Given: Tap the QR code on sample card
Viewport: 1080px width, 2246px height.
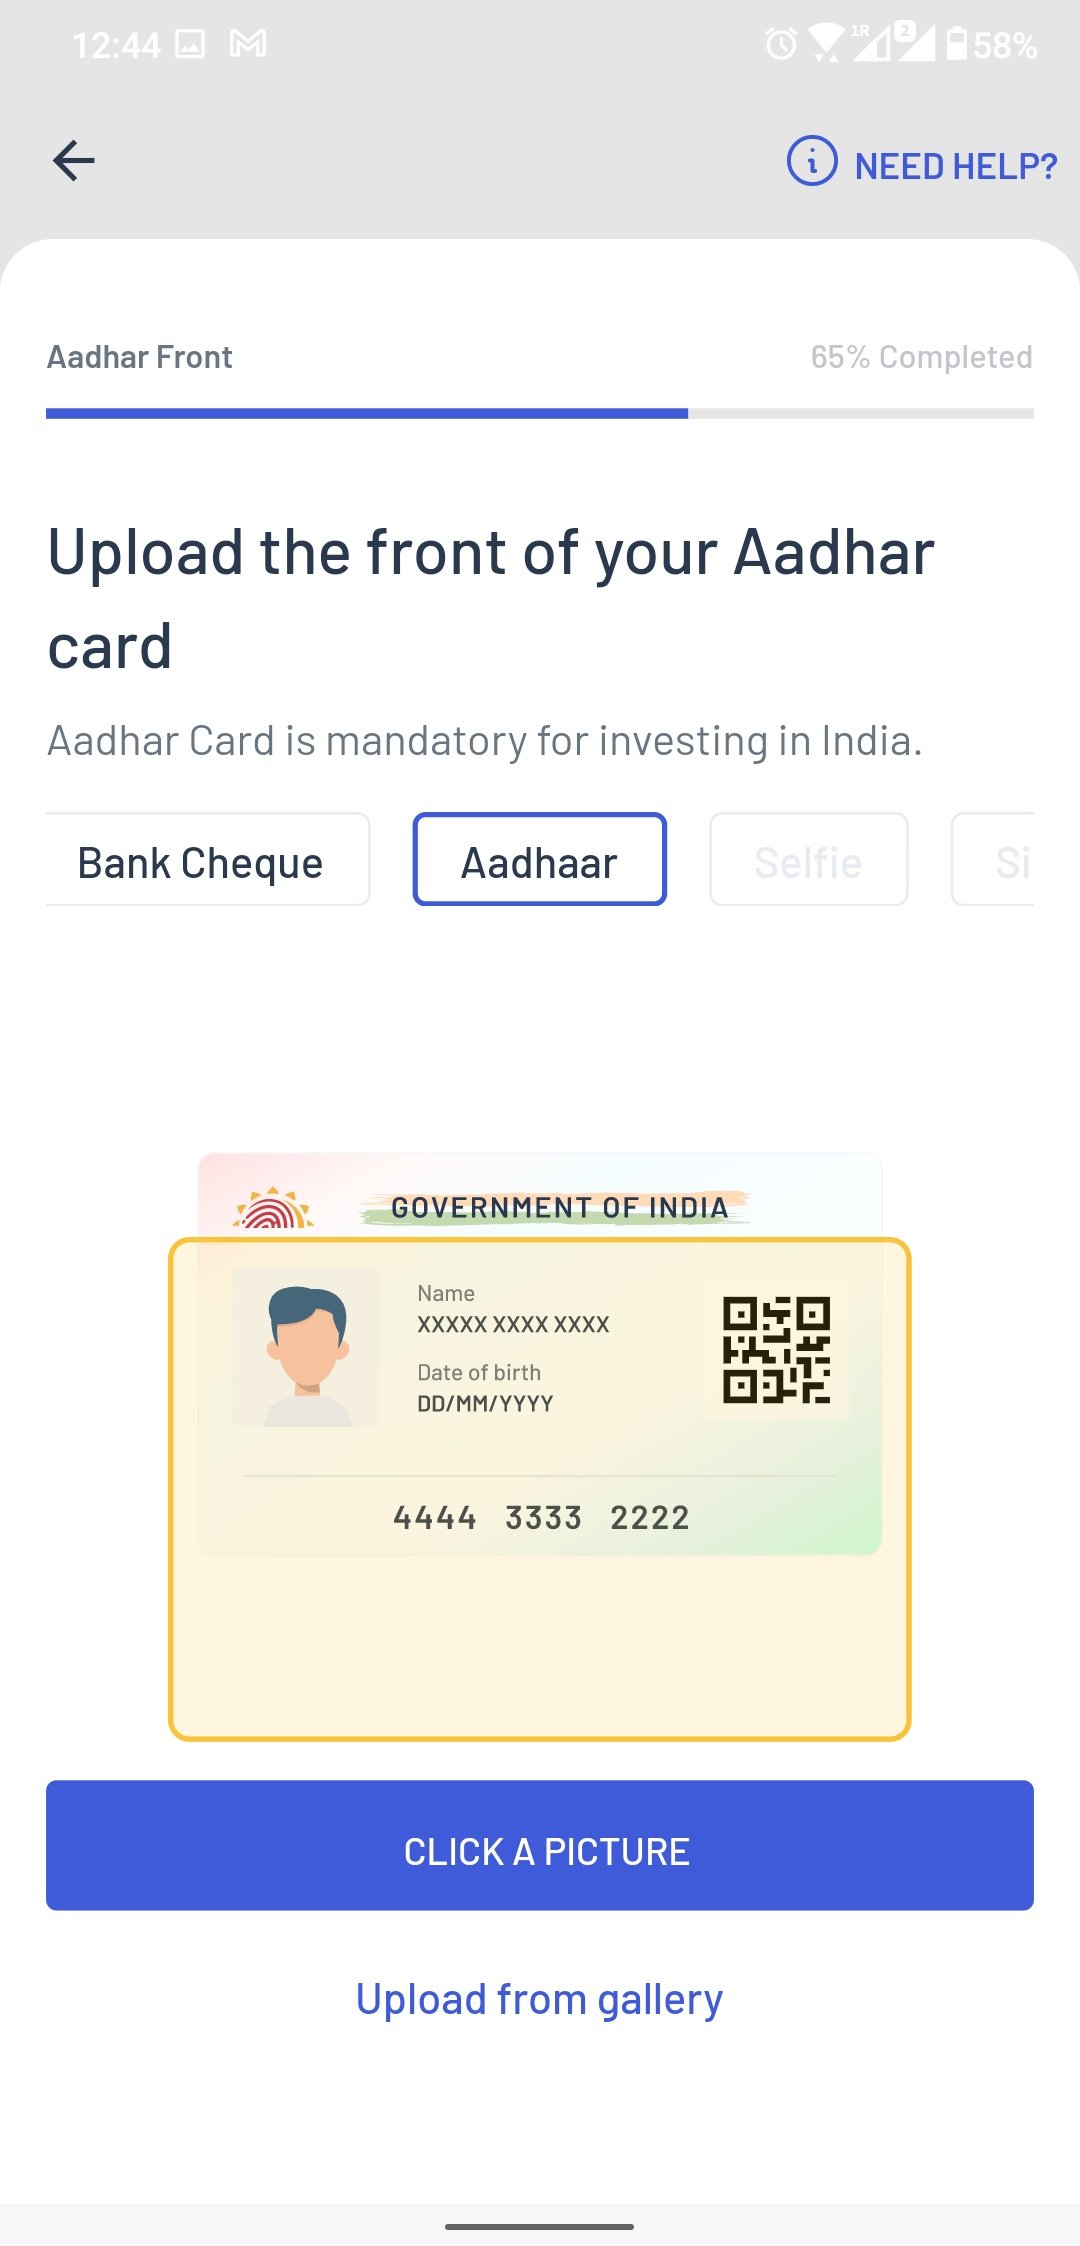Looking at the screenshot, I should (777, 1350).
